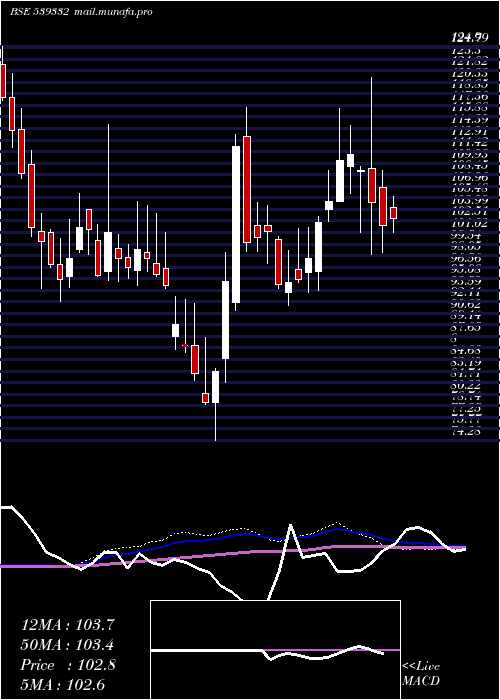
Task: Click the 112.91 price axis label
Action: coord(471,131)
